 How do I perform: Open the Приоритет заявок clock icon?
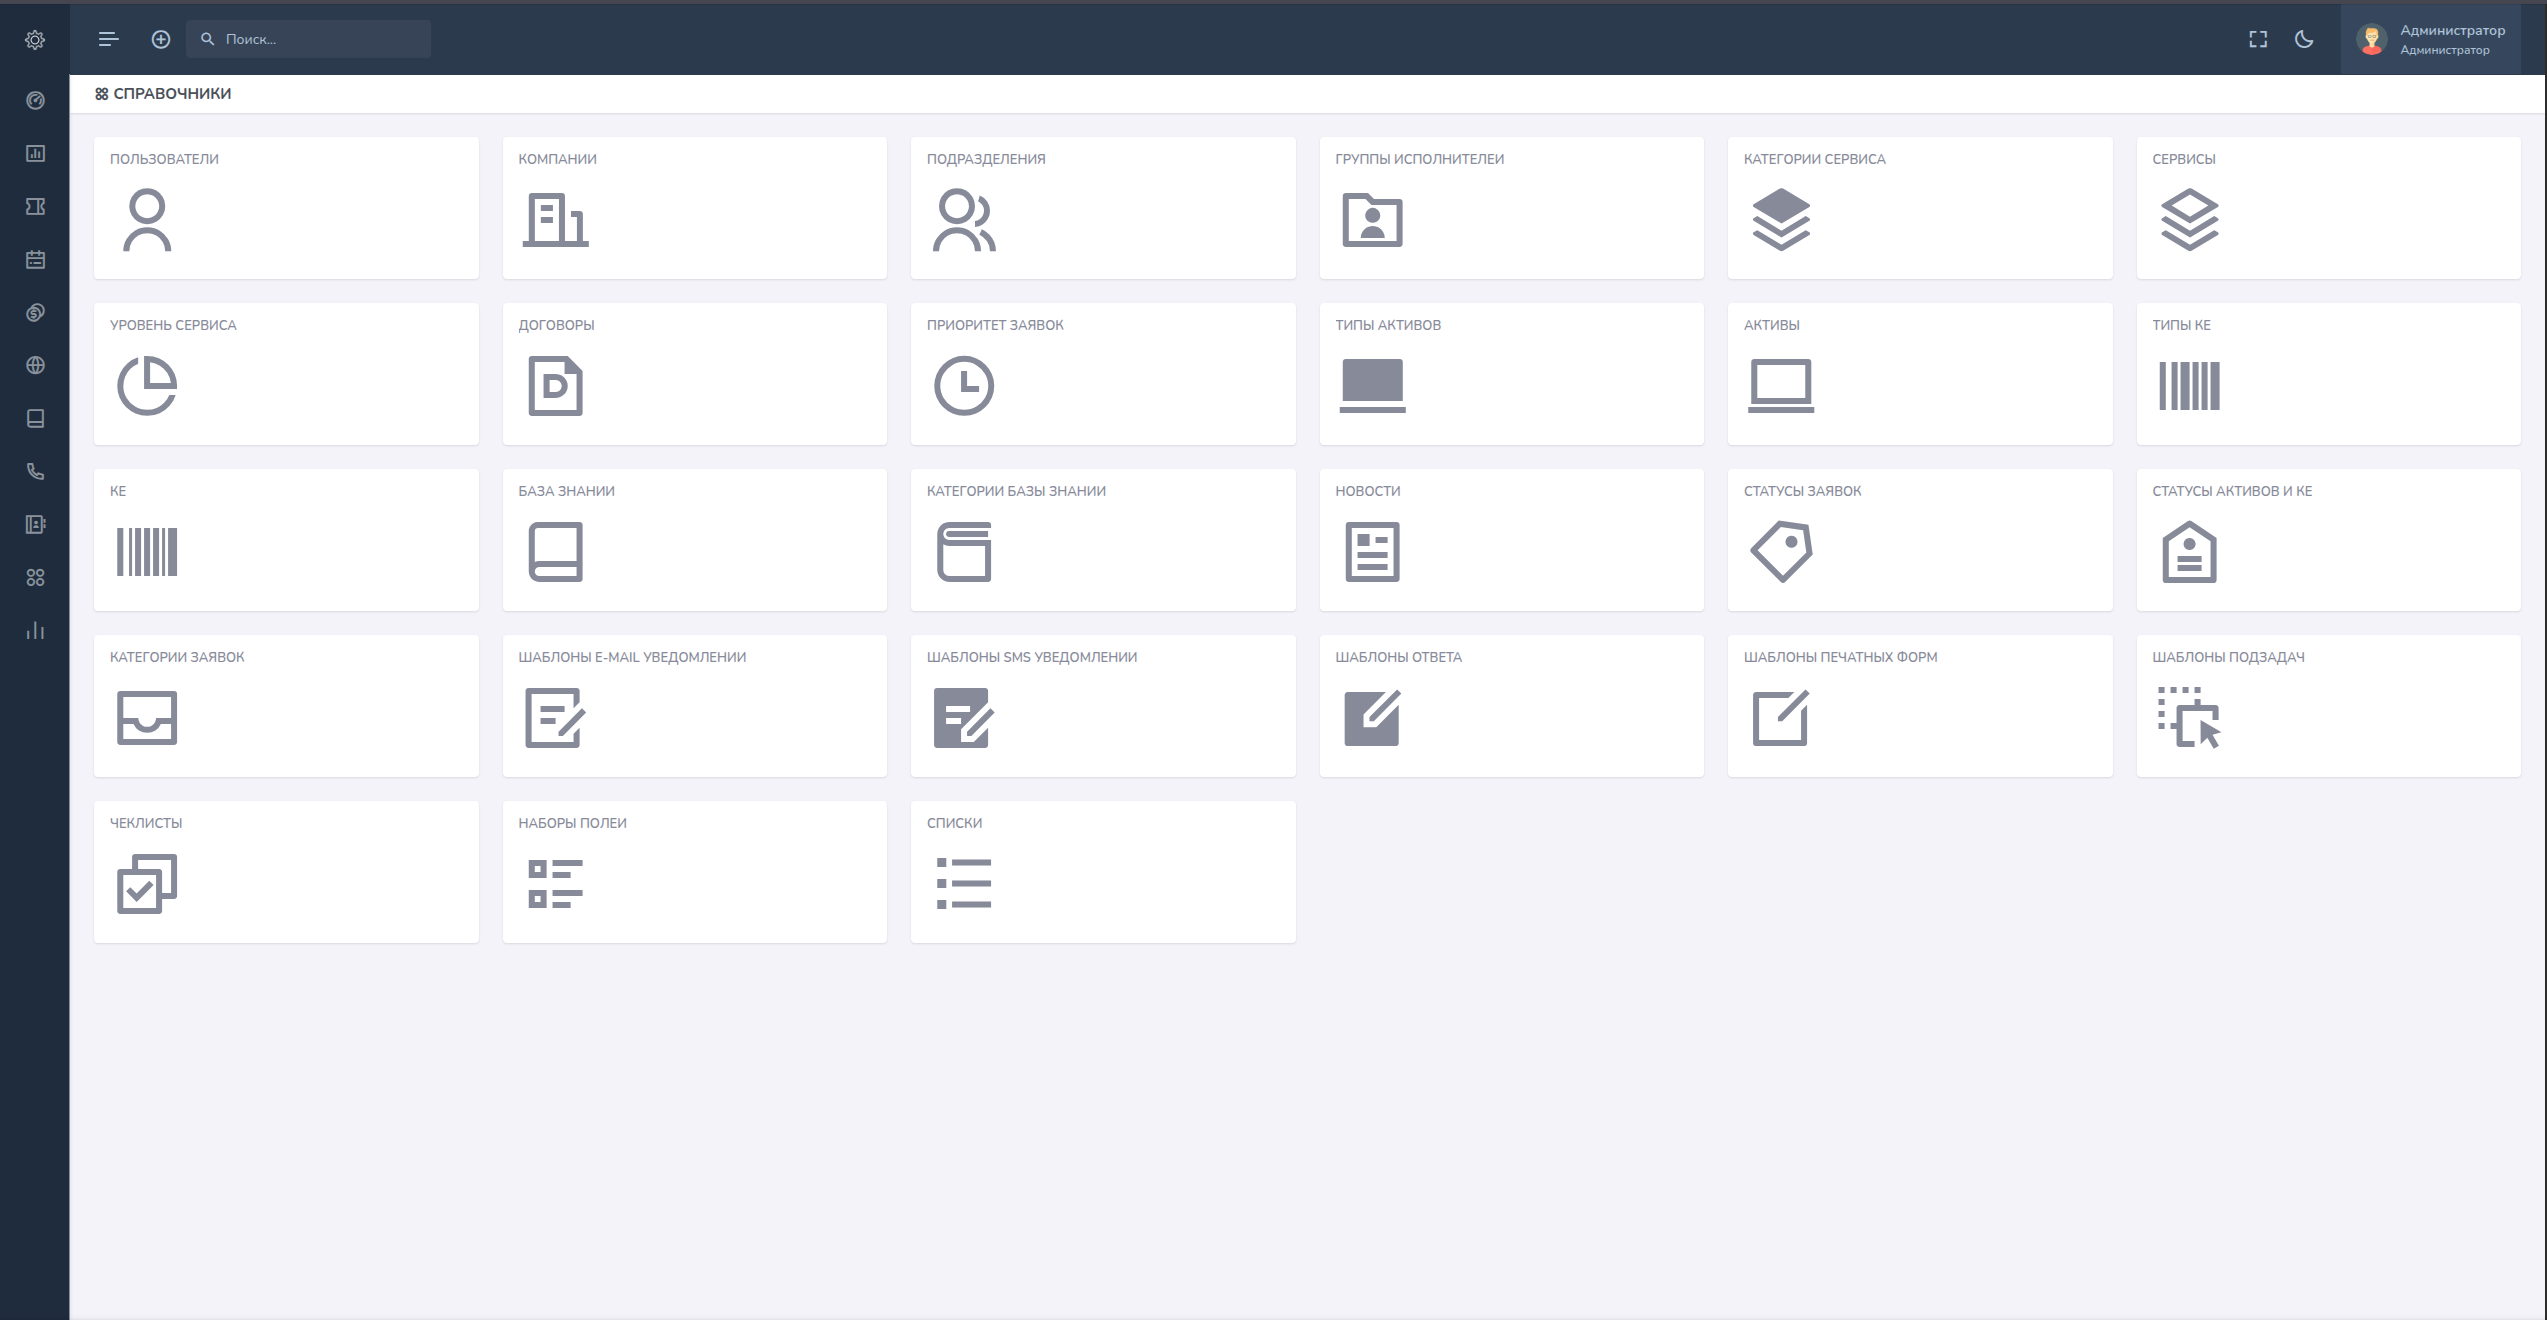(x=964, y=386)
